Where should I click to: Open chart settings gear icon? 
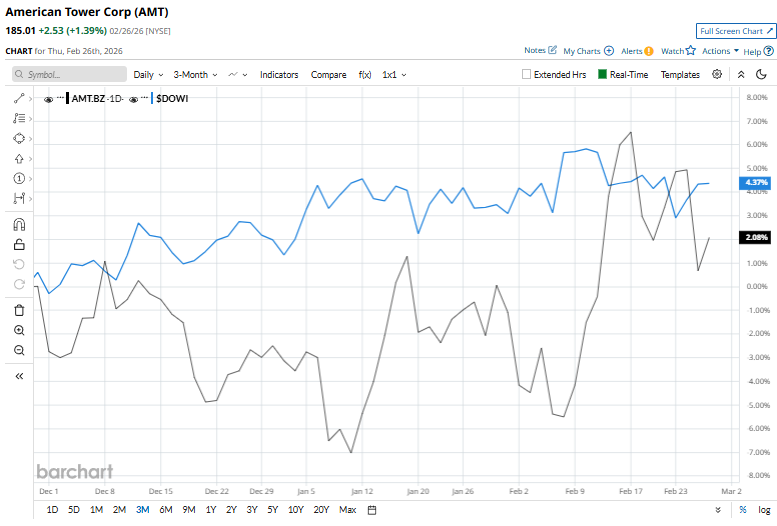click(717, 74)
